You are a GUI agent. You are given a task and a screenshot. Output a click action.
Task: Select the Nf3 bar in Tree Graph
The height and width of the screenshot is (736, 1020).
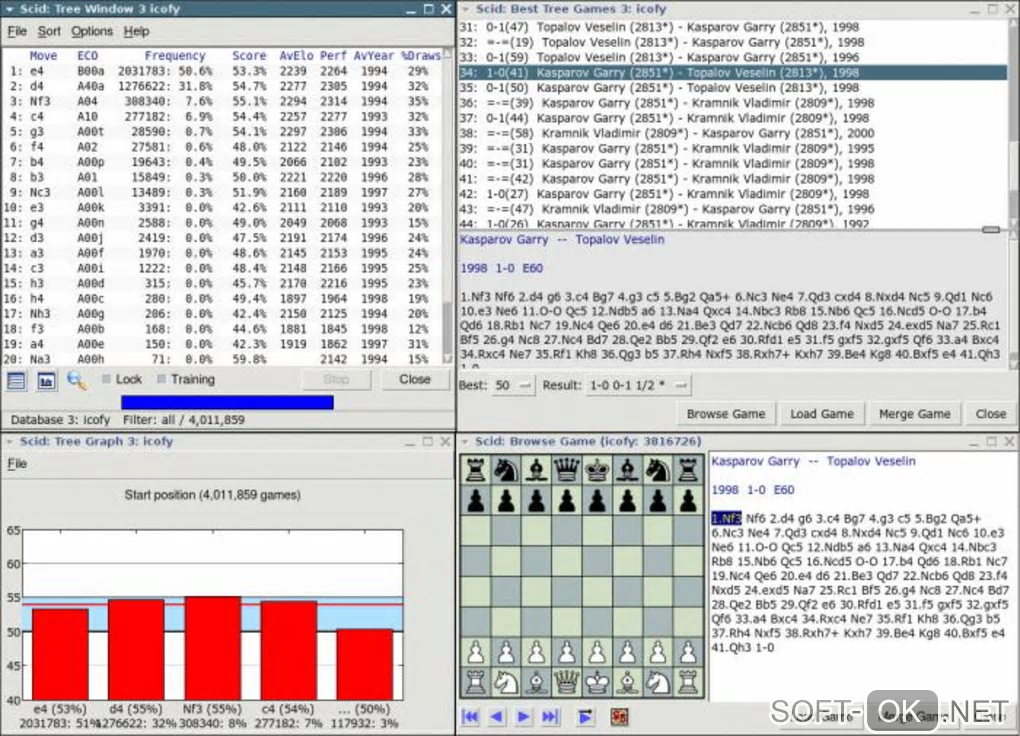[213, 647]
